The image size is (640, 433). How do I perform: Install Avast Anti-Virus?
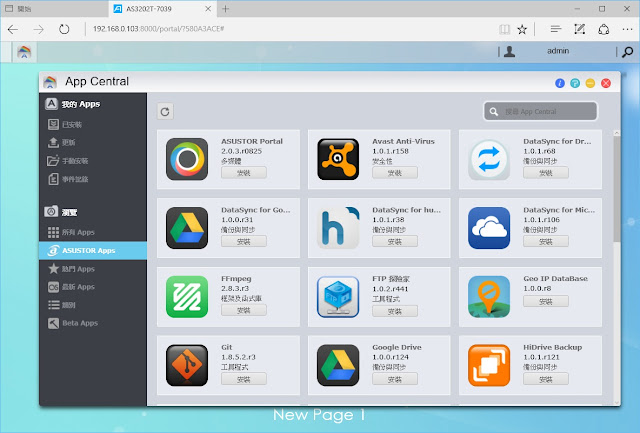395,173
